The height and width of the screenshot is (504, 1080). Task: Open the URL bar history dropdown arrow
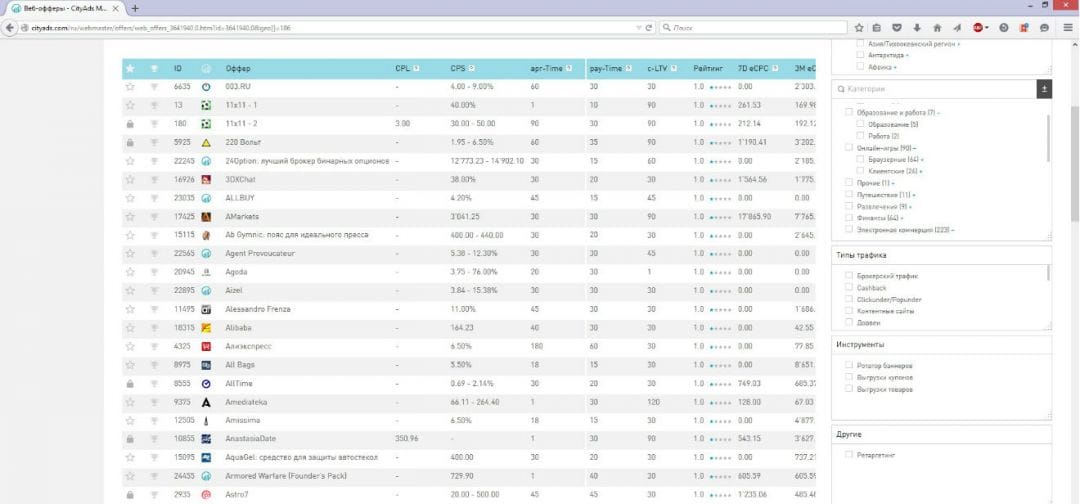(x=638, y=28)
